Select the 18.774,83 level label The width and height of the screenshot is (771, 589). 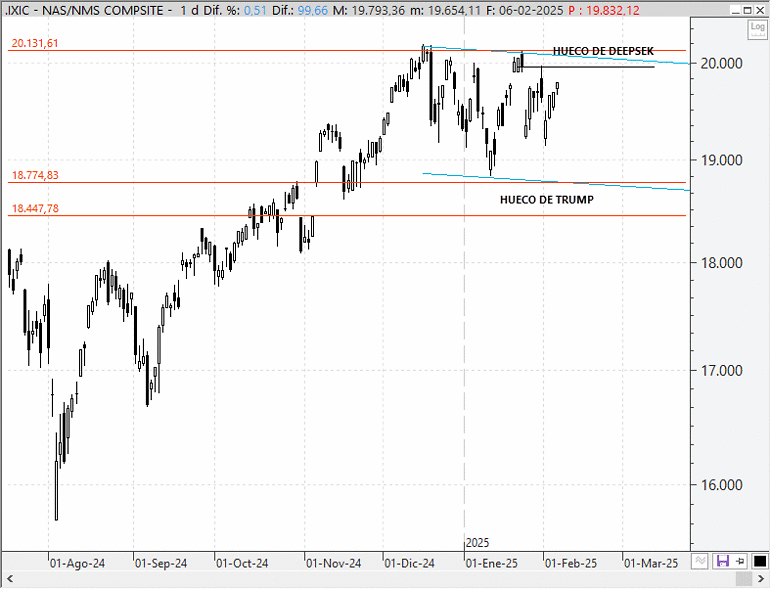pos(35,175)
